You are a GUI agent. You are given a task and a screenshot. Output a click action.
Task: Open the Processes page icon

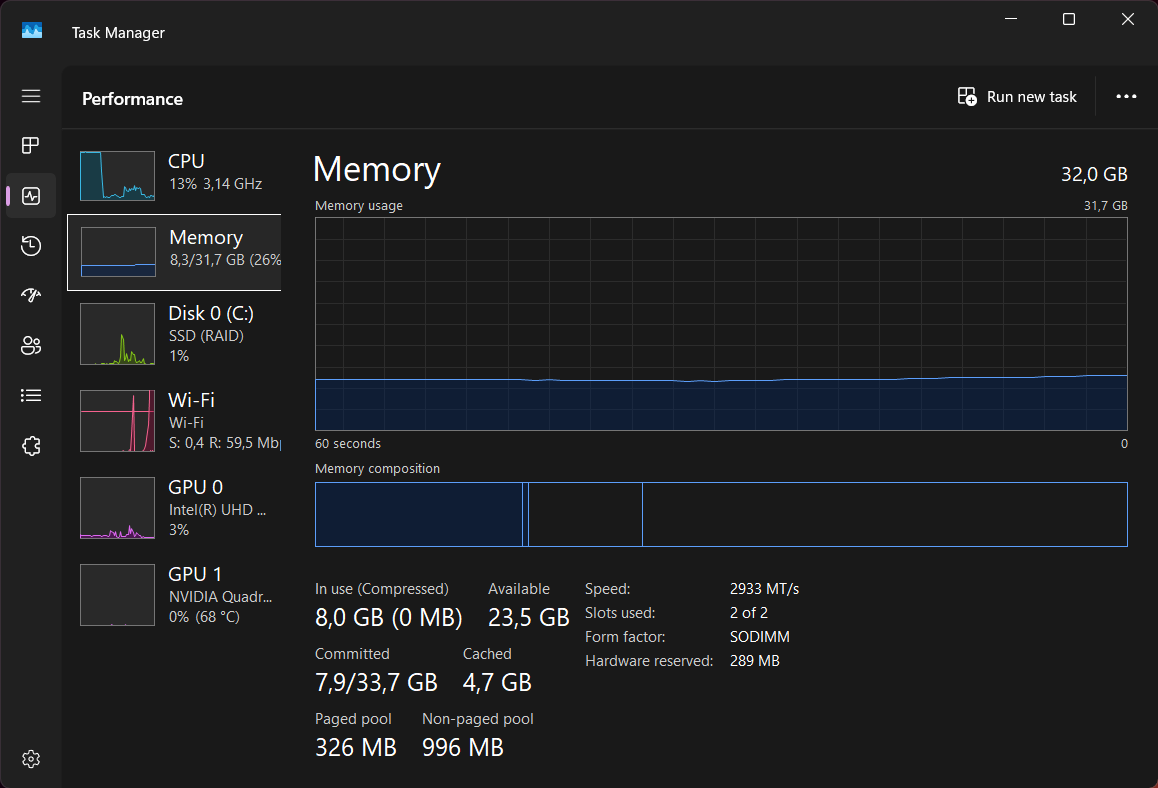tap(31, 145)
